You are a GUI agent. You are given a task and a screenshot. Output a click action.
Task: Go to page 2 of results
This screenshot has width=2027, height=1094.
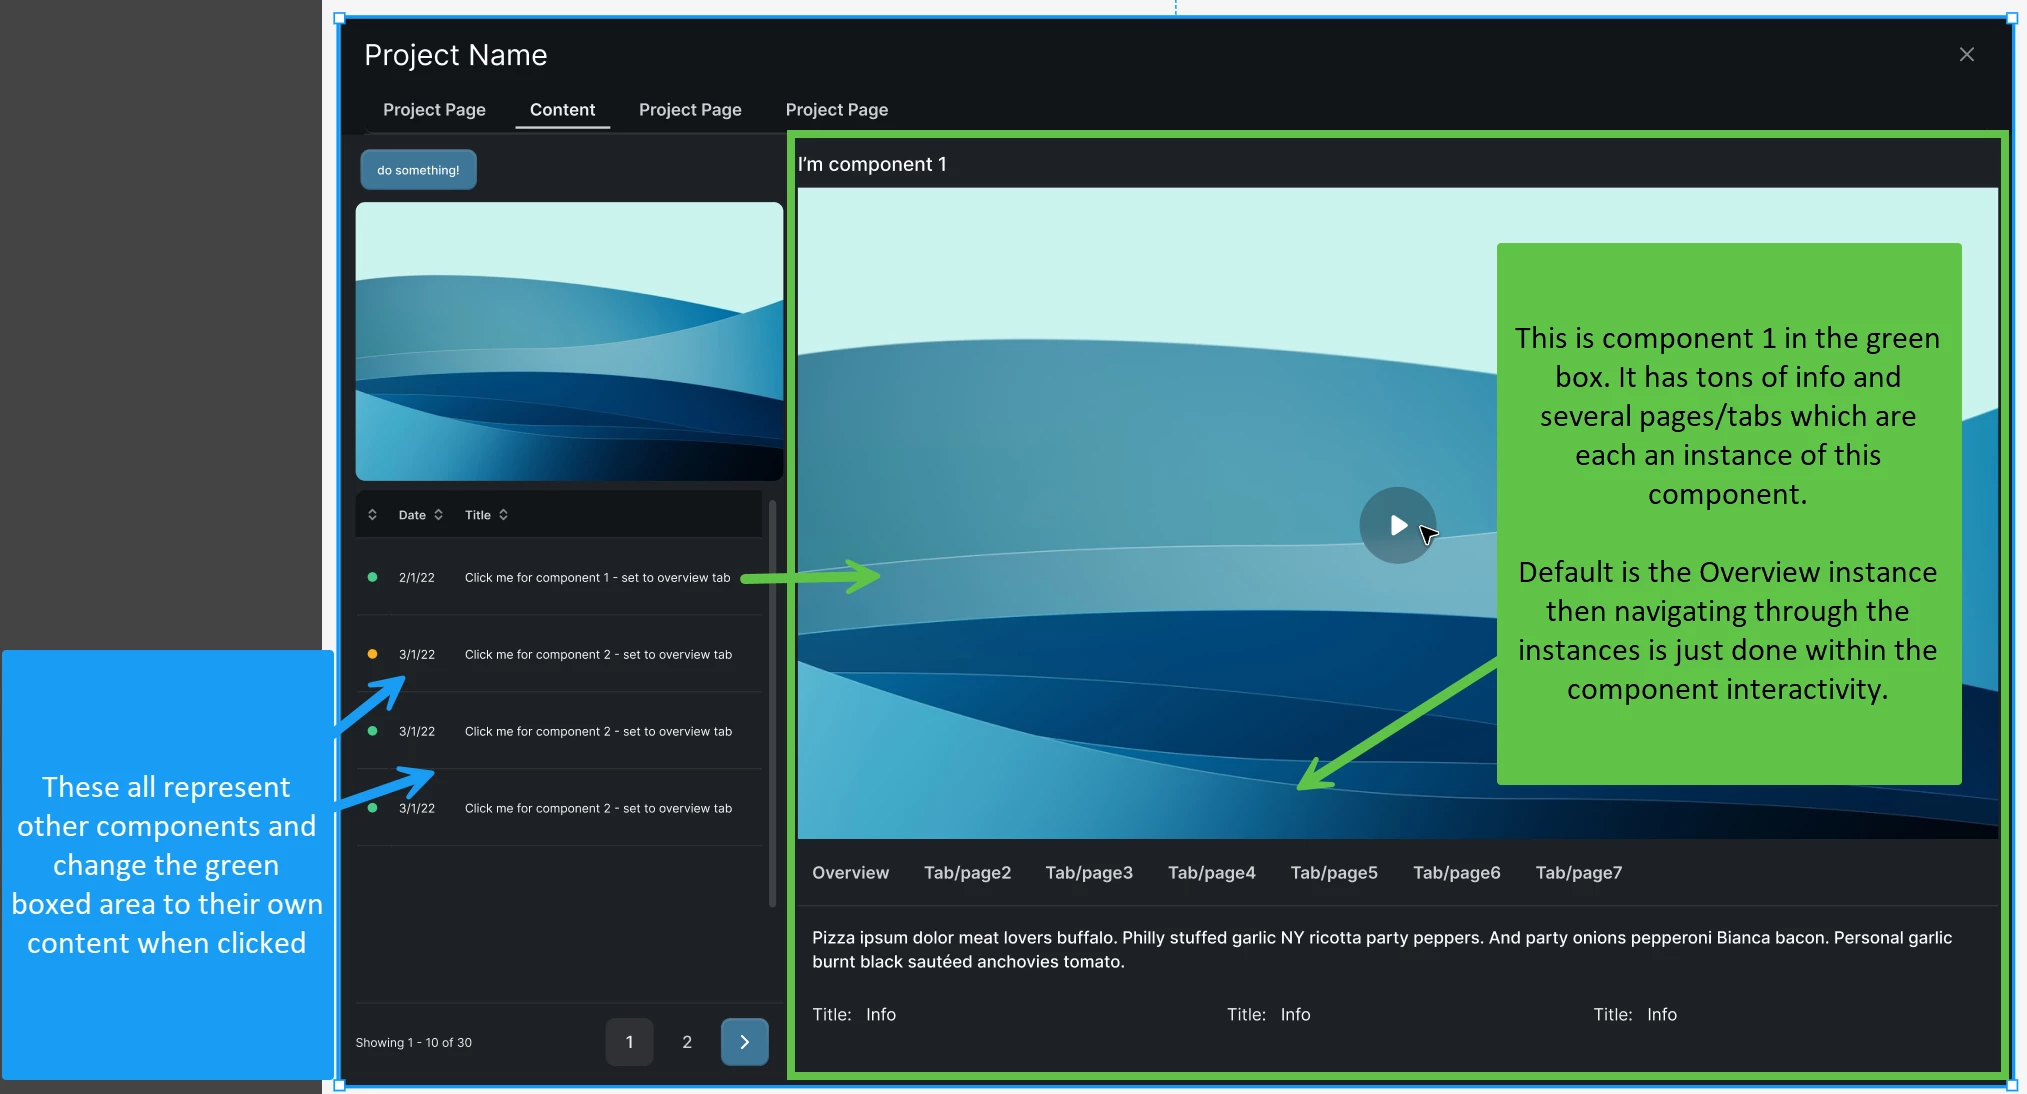pyautogui.click(x=687, y=1042)
